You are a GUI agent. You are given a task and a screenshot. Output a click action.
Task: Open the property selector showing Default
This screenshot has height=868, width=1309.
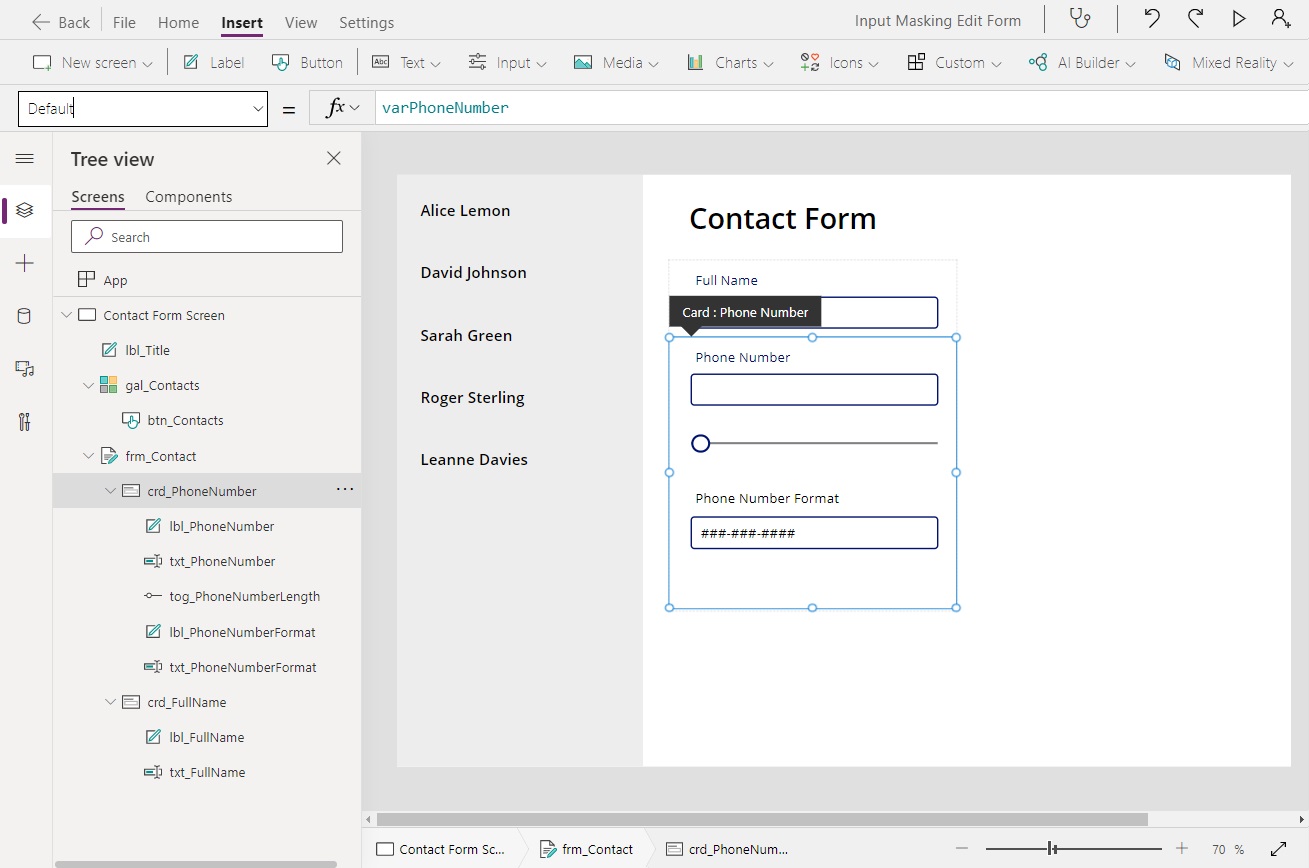tap(143, 108)
